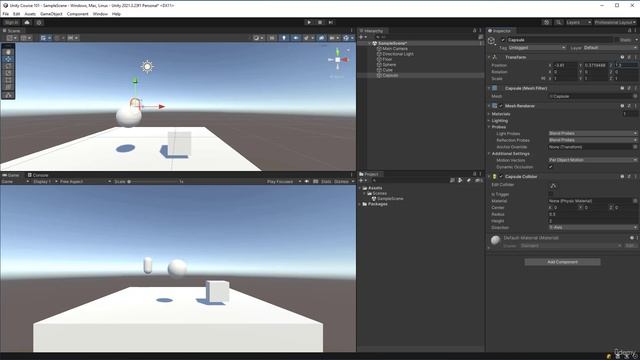
Task: Open Transform component help icon
Action: 622,58
